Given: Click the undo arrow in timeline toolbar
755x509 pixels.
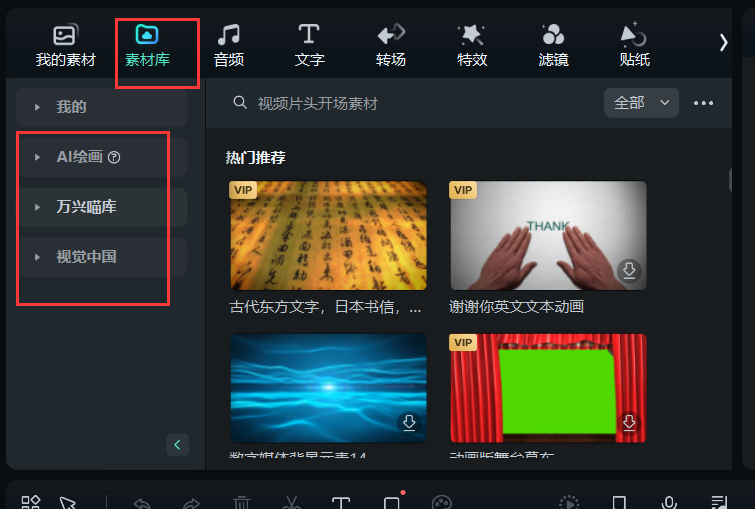Looking at the screenshot, I should pyautogui.click(x=143, y=503).
